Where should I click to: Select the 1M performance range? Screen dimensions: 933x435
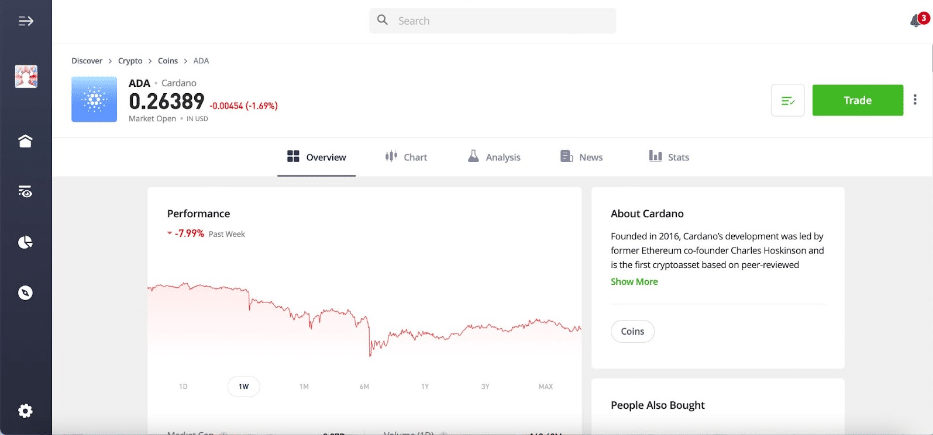point(304,387)
